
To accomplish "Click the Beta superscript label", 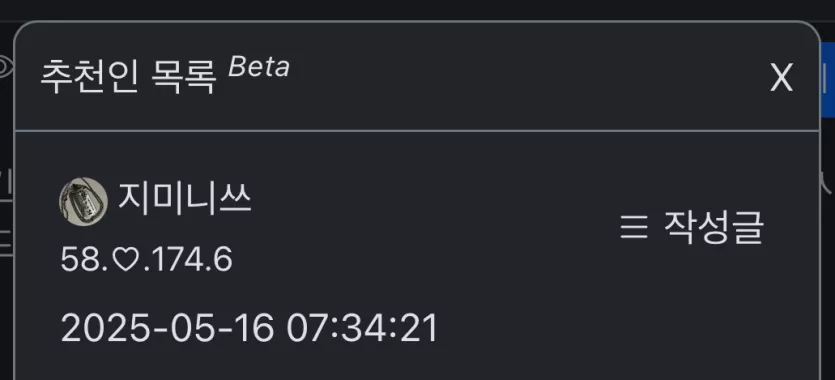I will point(259,68).
